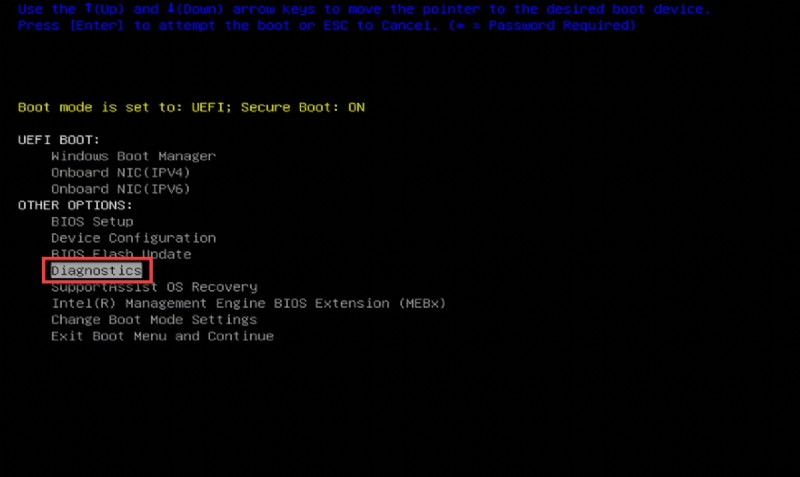
Task: Choose Onboard NIC(IPV4) boot device
Action: (120, 172)
